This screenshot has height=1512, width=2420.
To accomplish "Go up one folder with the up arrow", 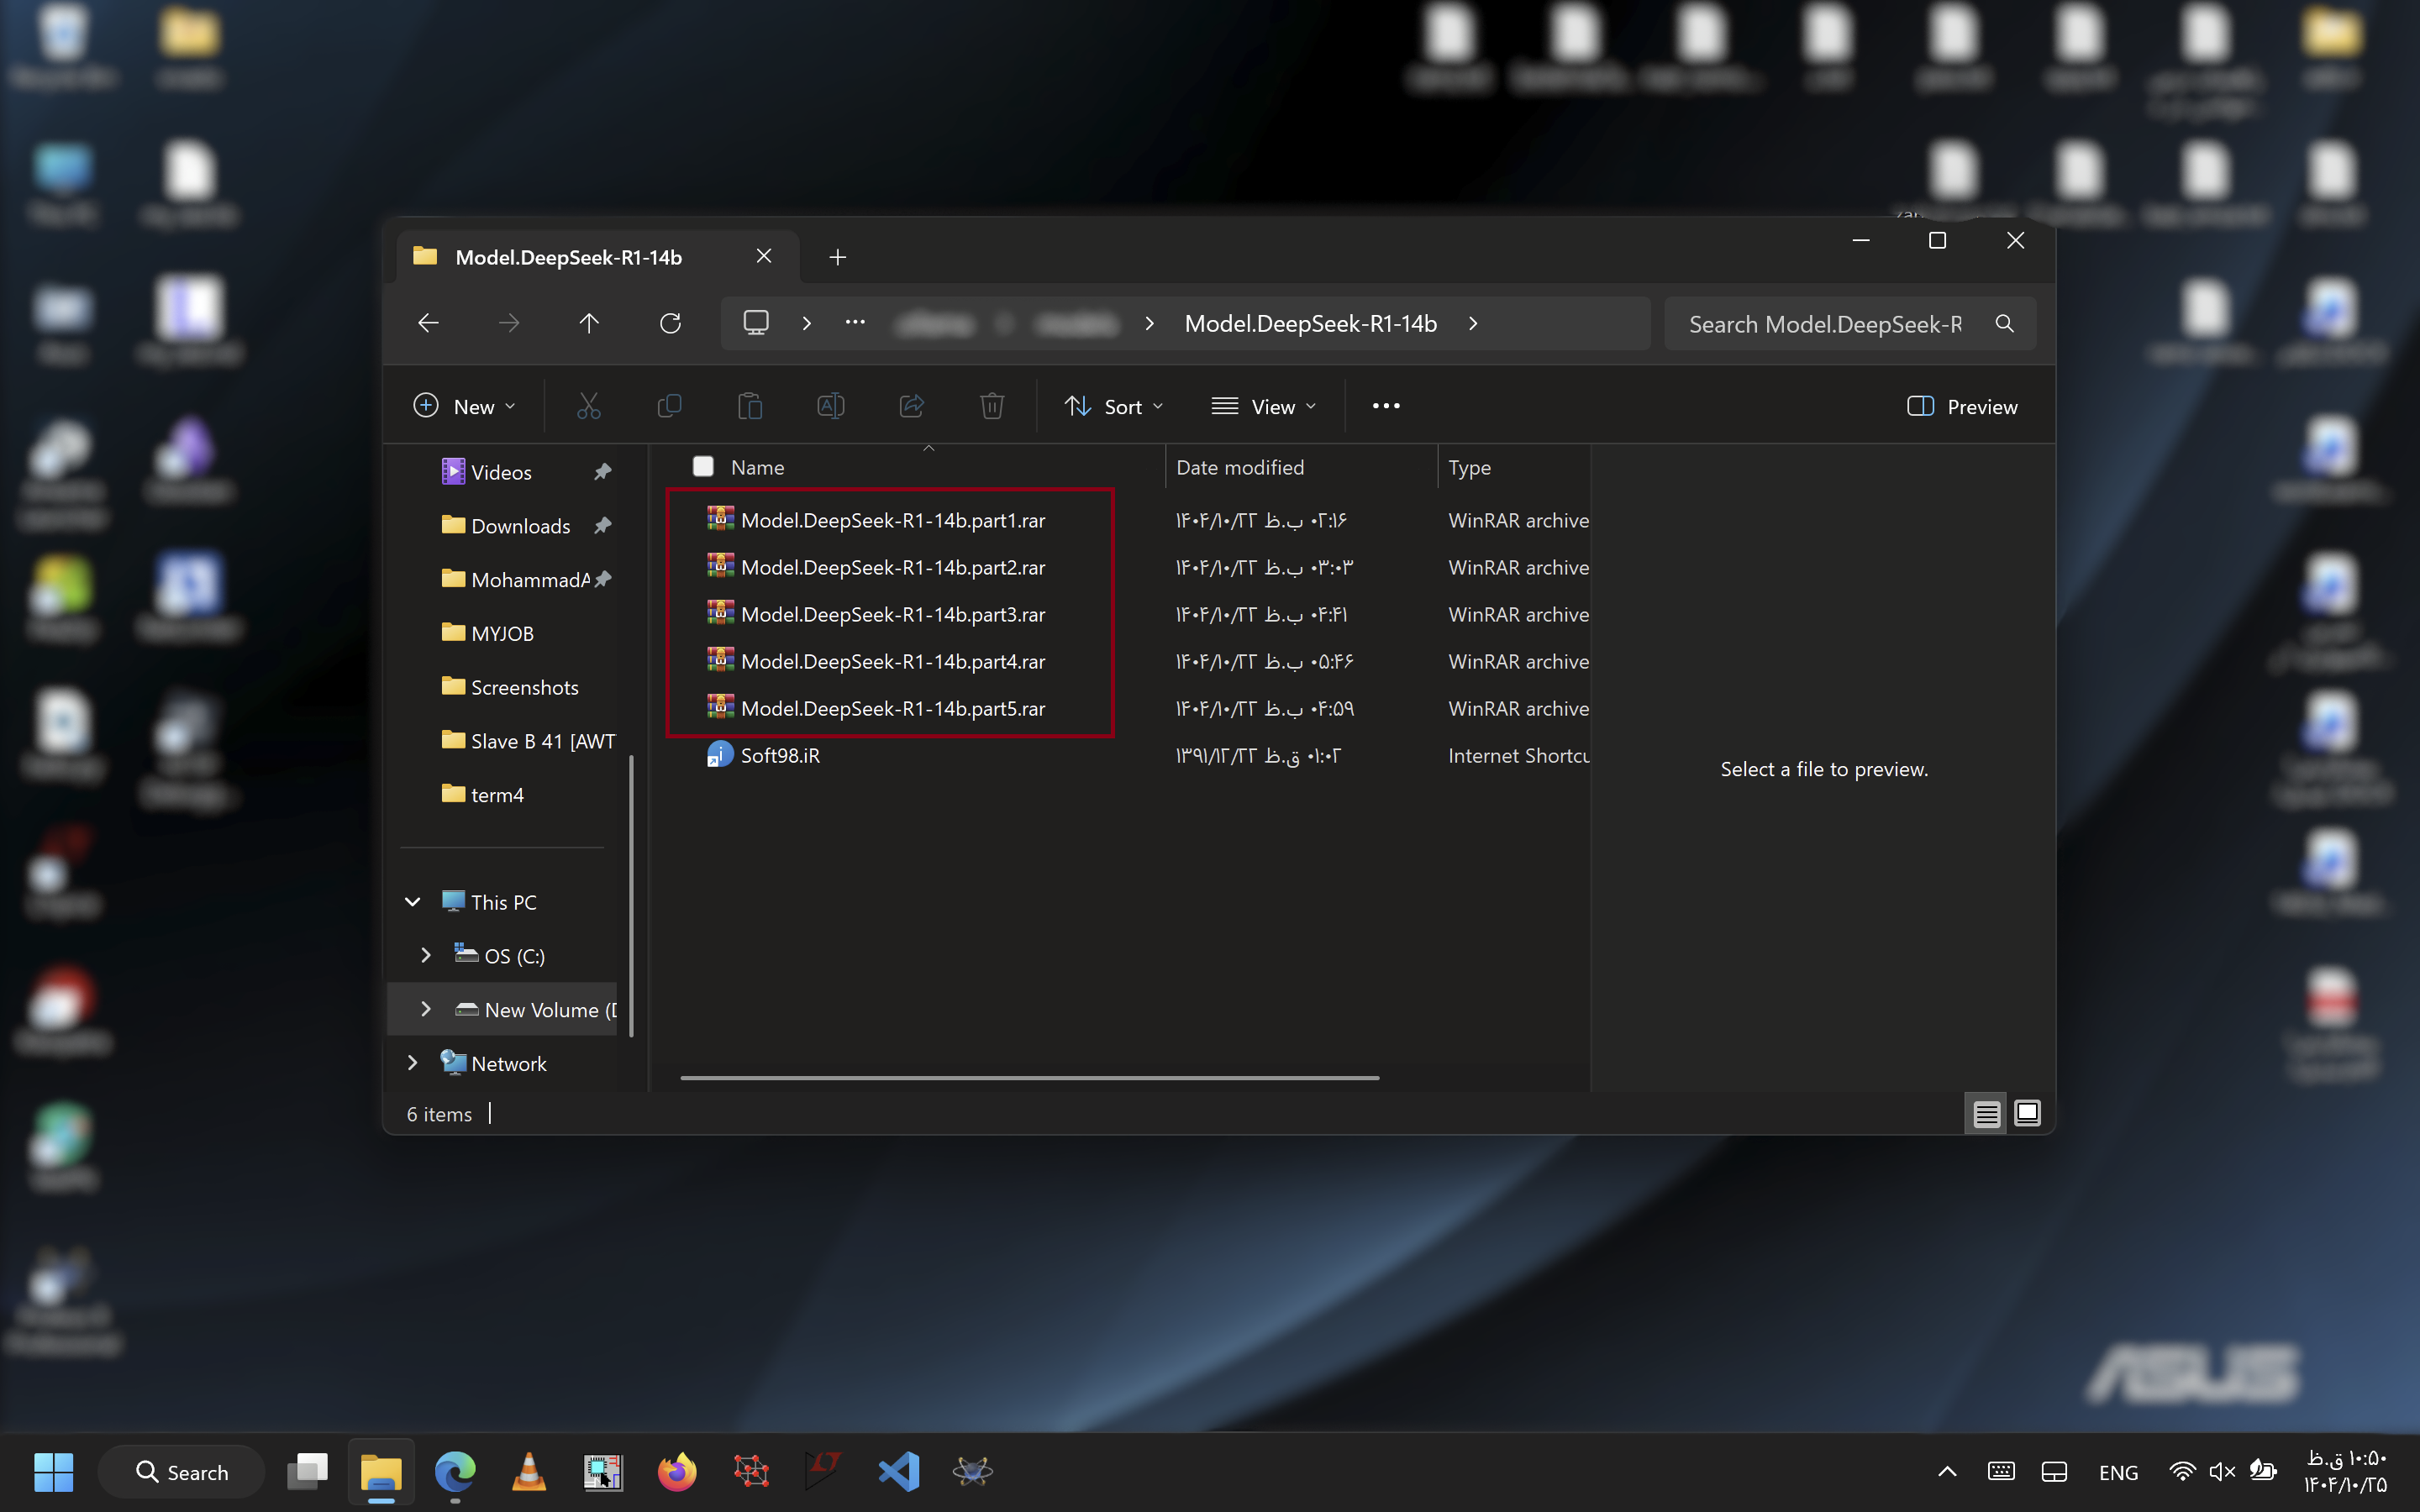I will pyautogui.click(x=589, y=323).
